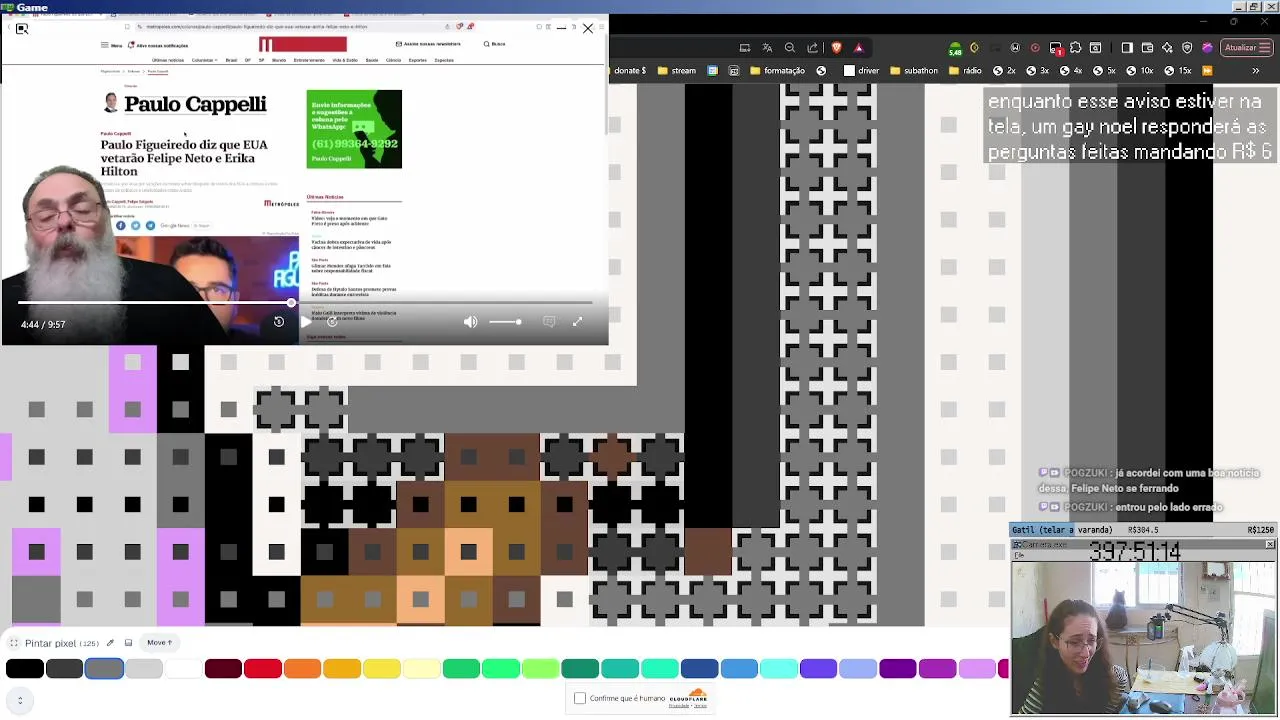Toggle captions in the video overlay
This screenshot has height=720, width=1280.
click(549, 321)
